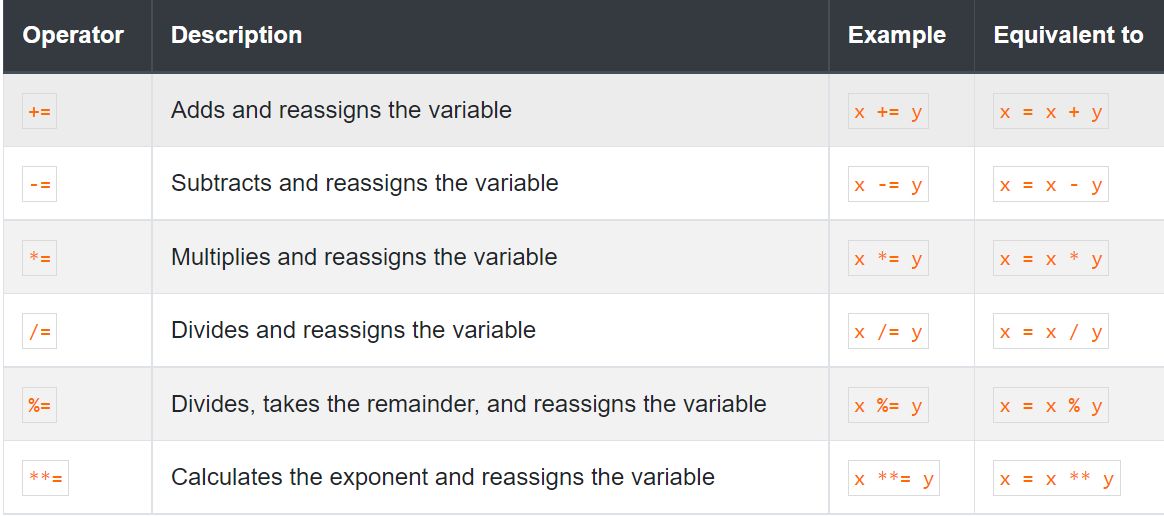Screen dimensions: 1164x516
Task: Click the += operator code box
Action: pyautogui.click(x=39, y=111)
